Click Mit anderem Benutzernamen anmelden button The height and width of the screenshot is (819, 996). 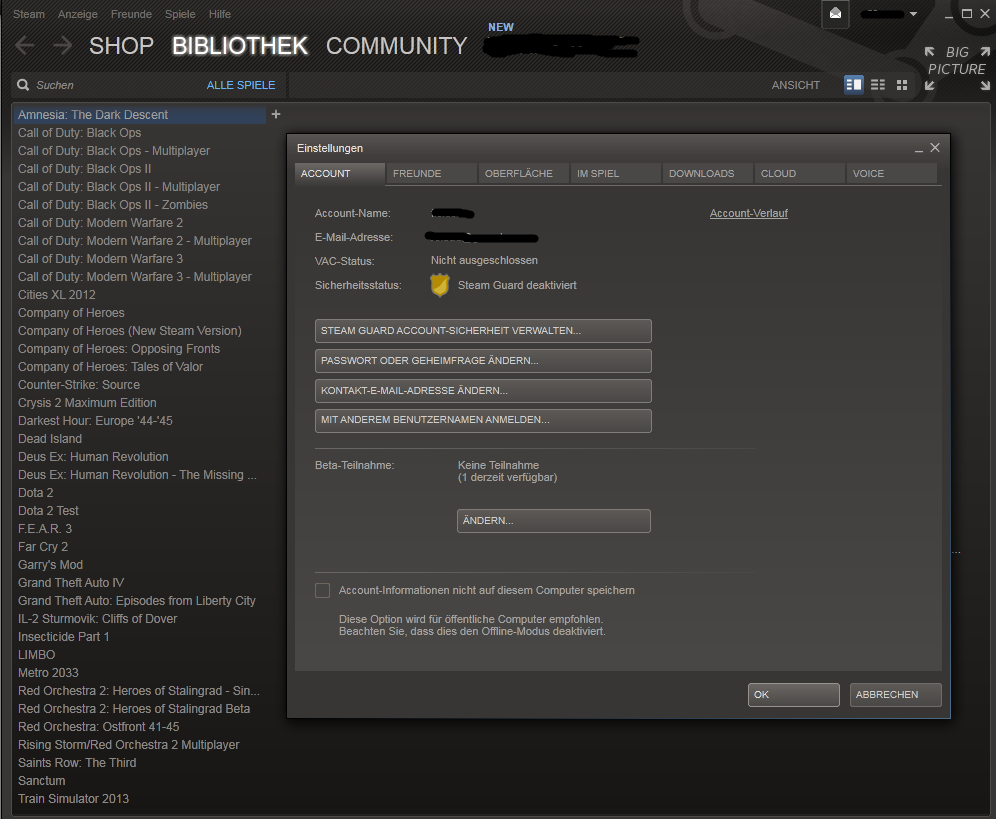tap(483, 420)
